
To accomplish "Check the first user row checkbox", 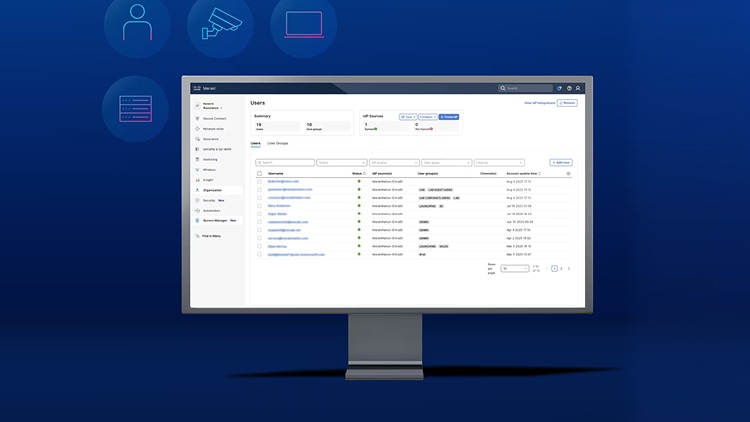I will [x=259, y=182].
